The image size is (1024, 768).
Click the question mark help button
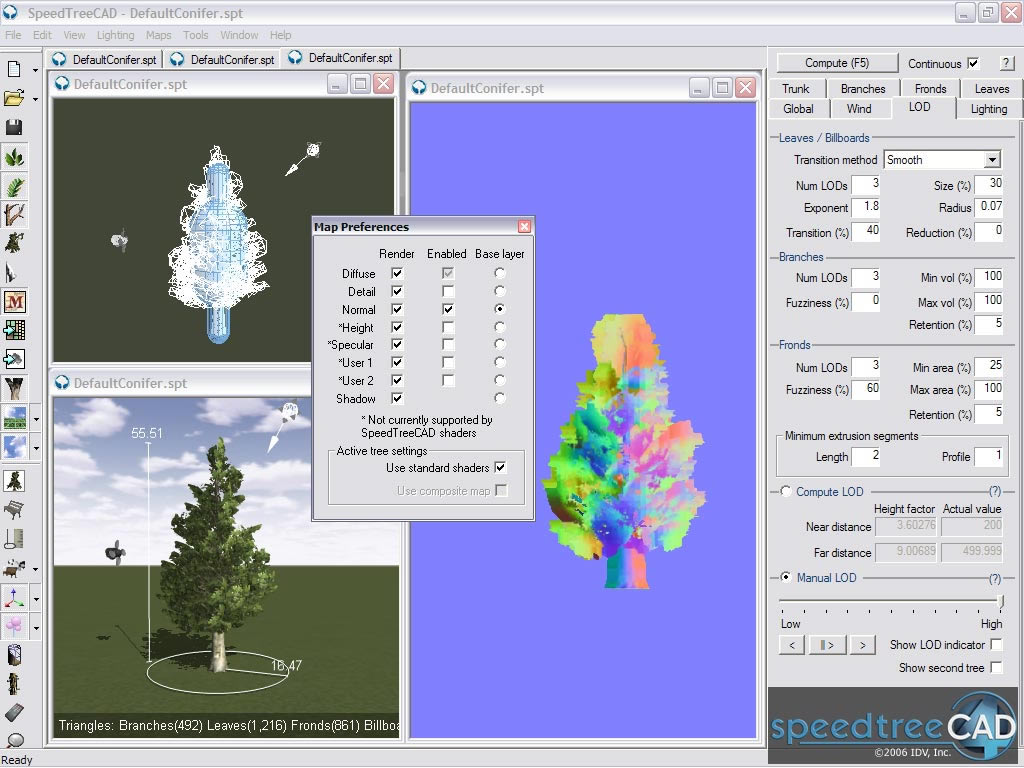point(1006,63)
